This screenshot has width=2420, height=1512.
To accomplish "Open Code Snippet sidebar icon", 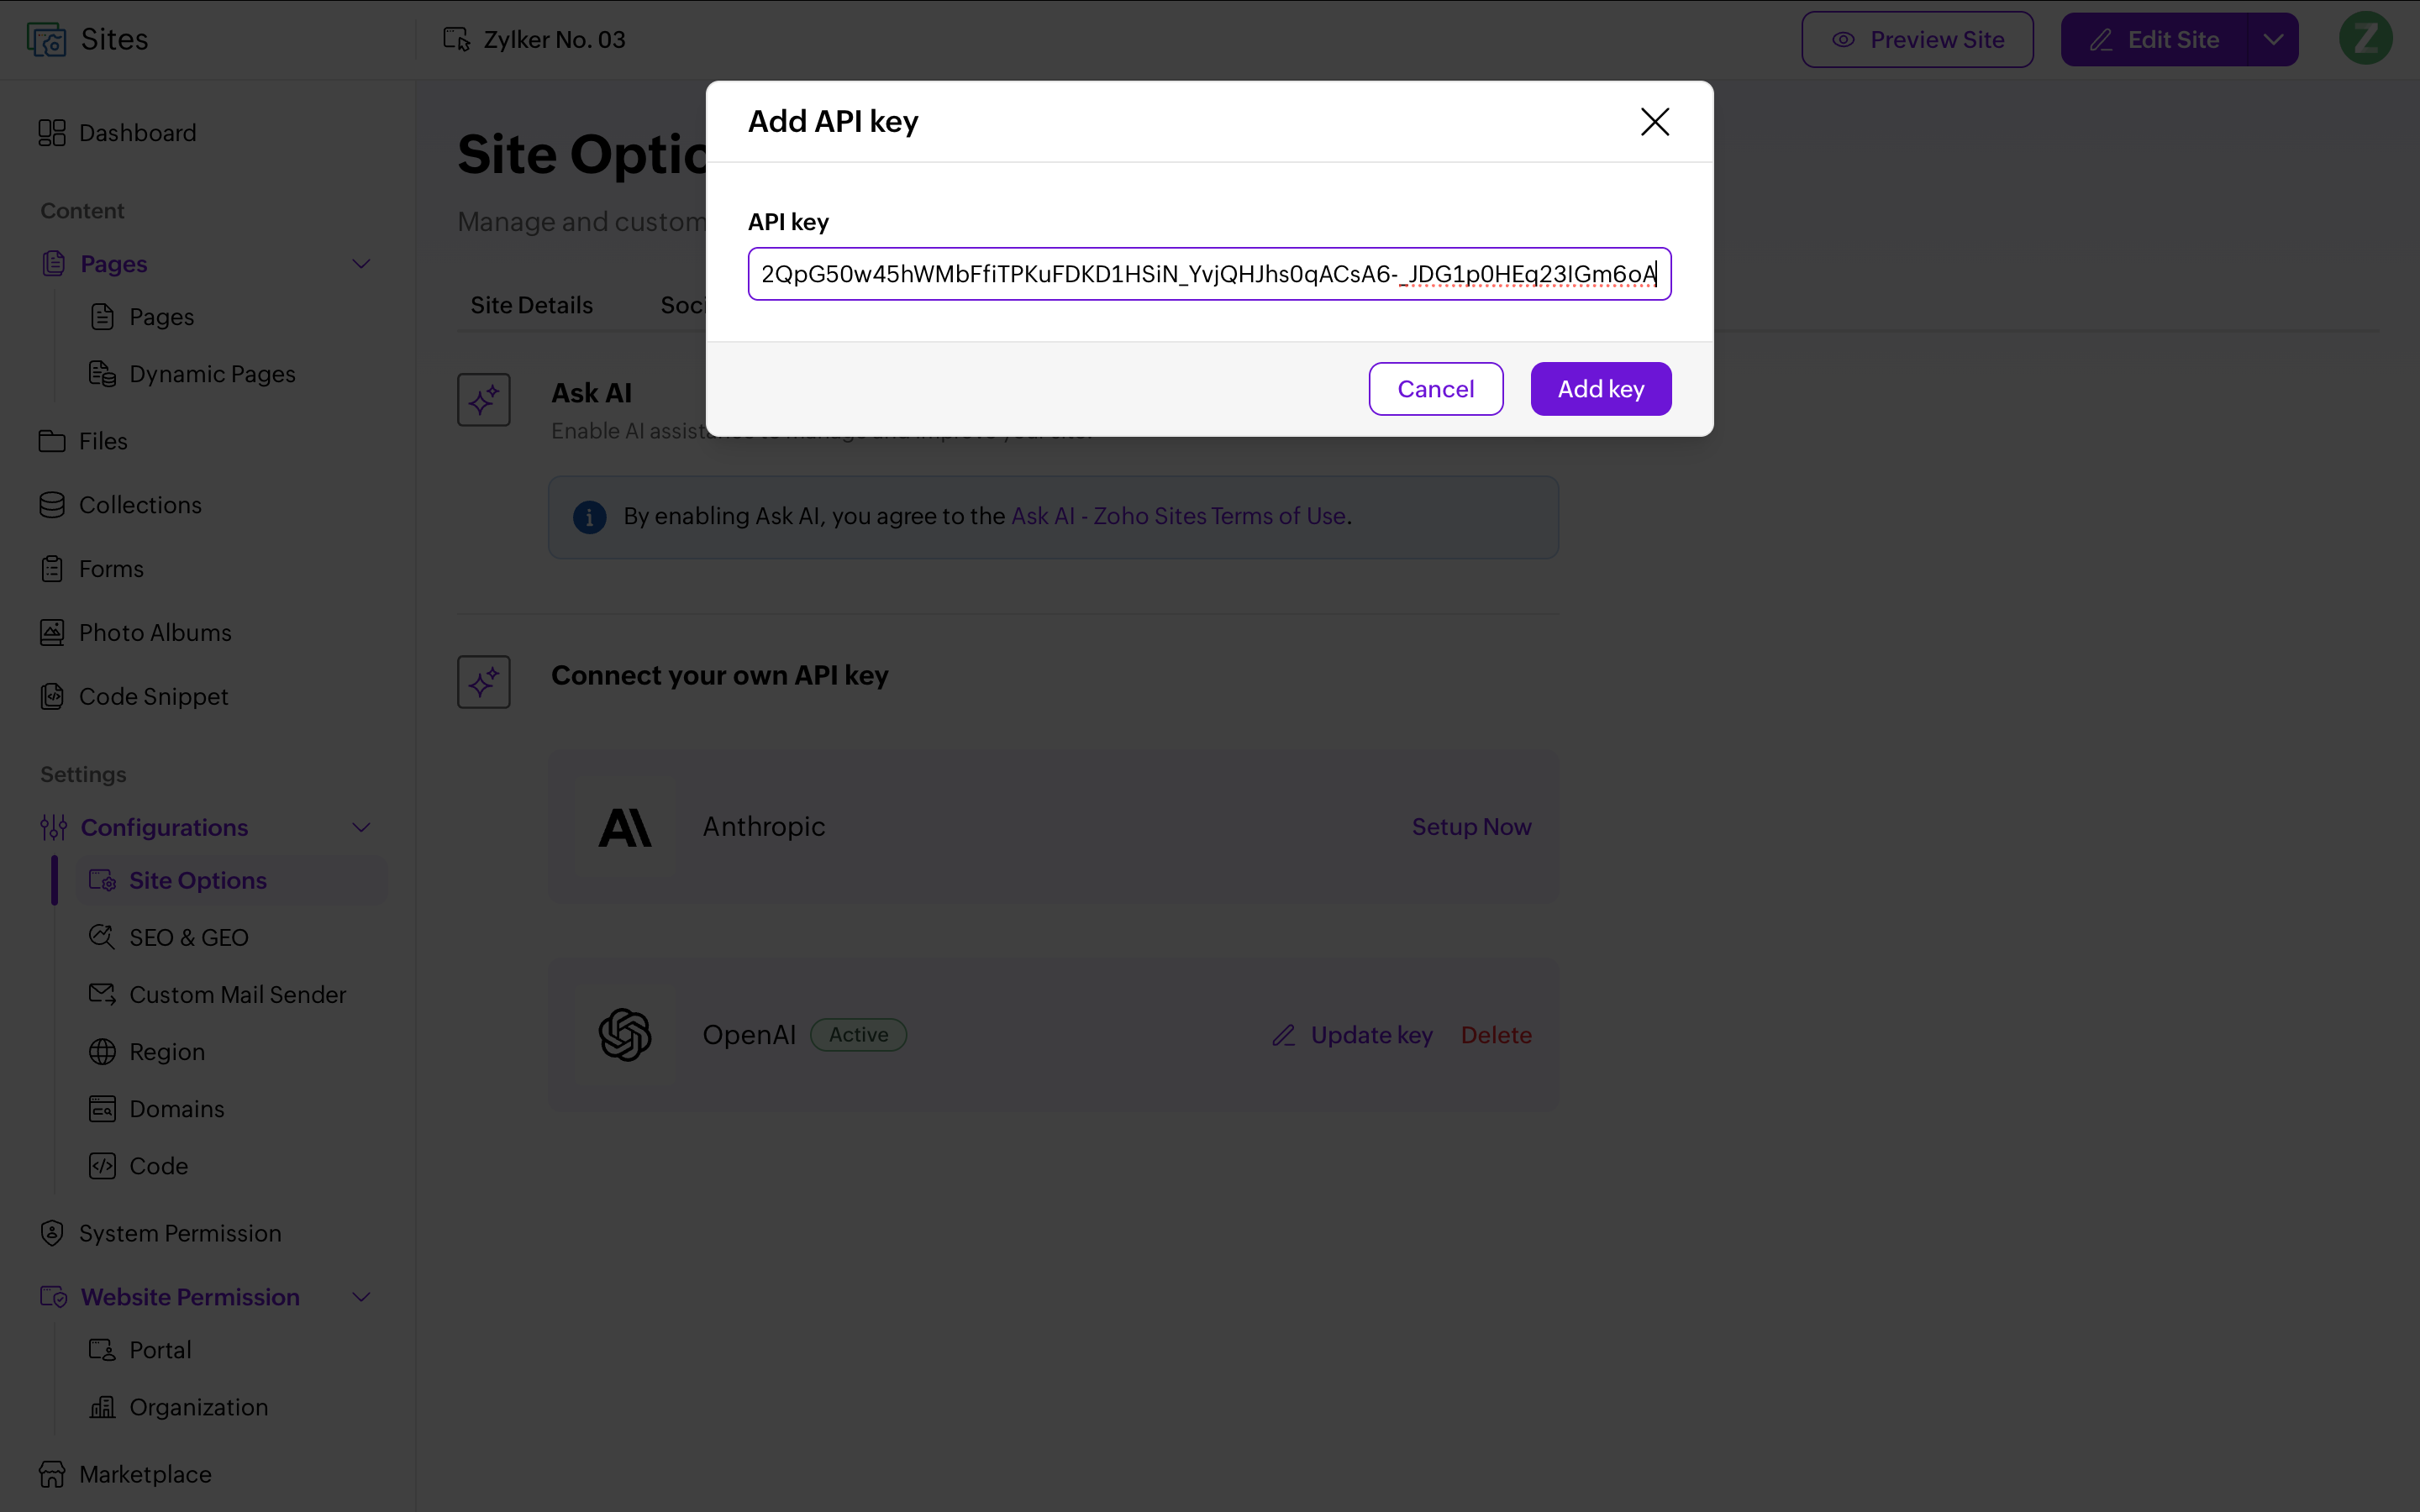I will [x=52, y=696].
